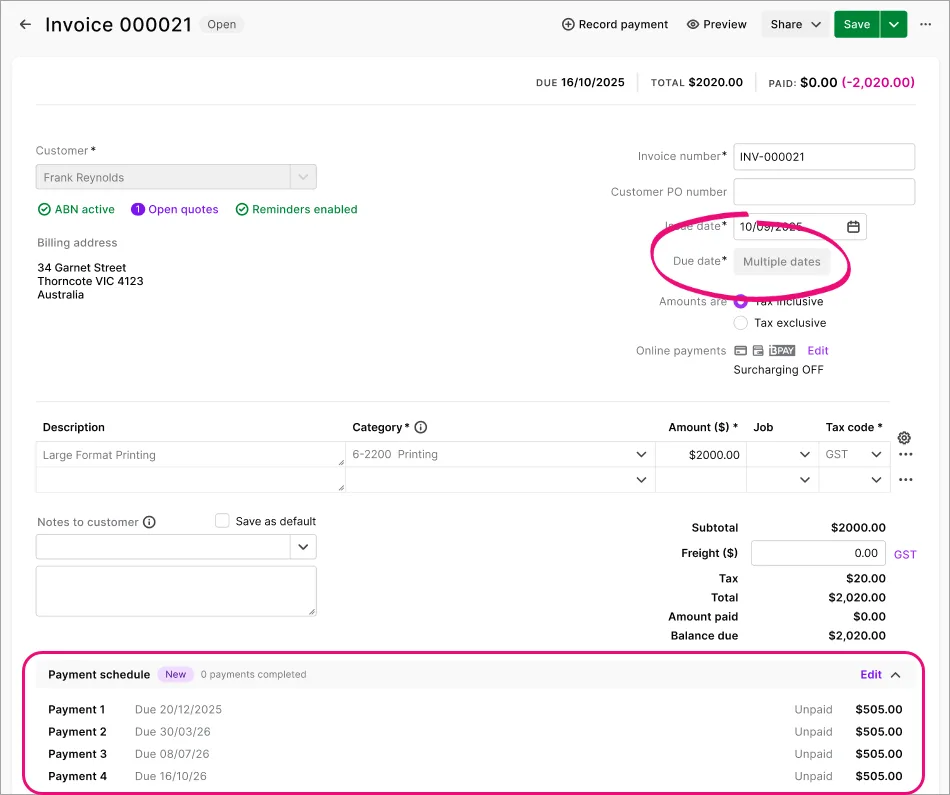The height and width of the screenshot is (795, 950).
Task: Select the Payment 1 Due 20/12/2025 row
Action: pos(475,710)
